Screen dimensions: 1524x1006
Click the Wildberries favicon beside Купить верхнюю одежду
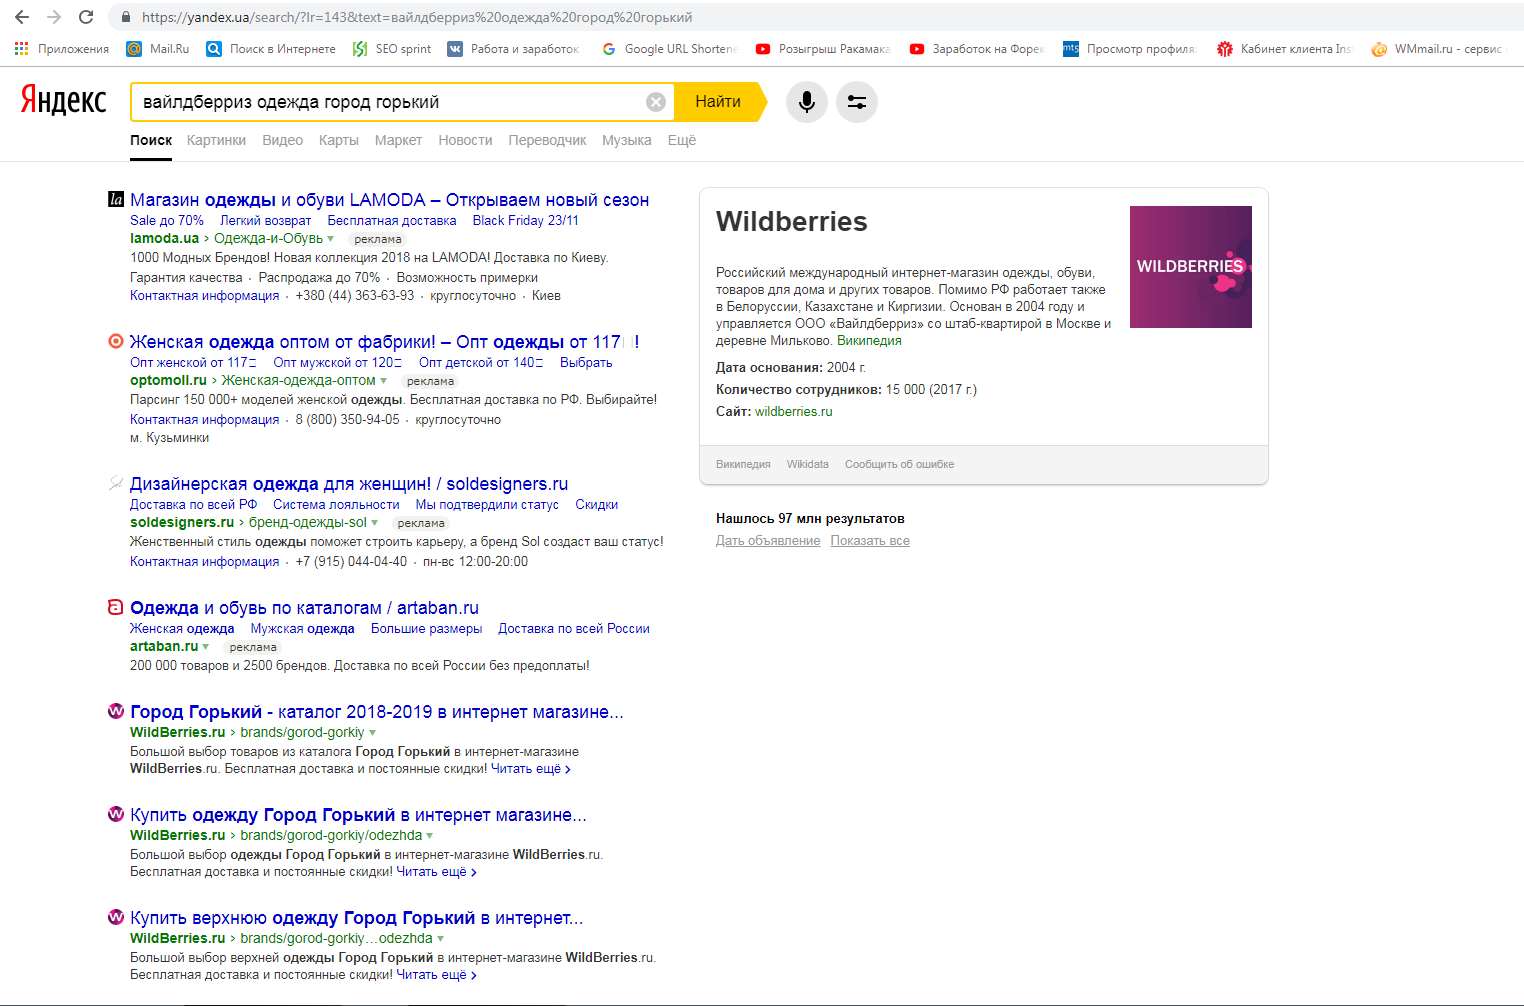116,917
